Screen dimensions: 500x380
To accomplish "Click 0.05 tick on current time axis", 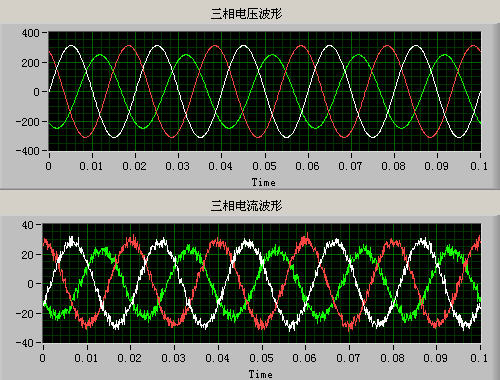I will 261,358.
